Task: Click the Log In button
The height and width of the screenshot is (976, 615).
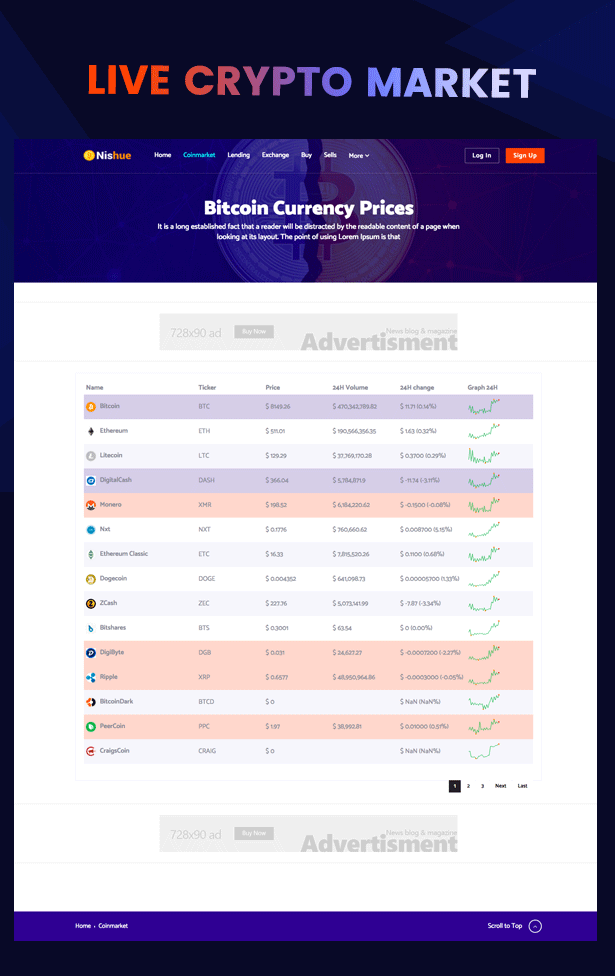Action: 481,155
